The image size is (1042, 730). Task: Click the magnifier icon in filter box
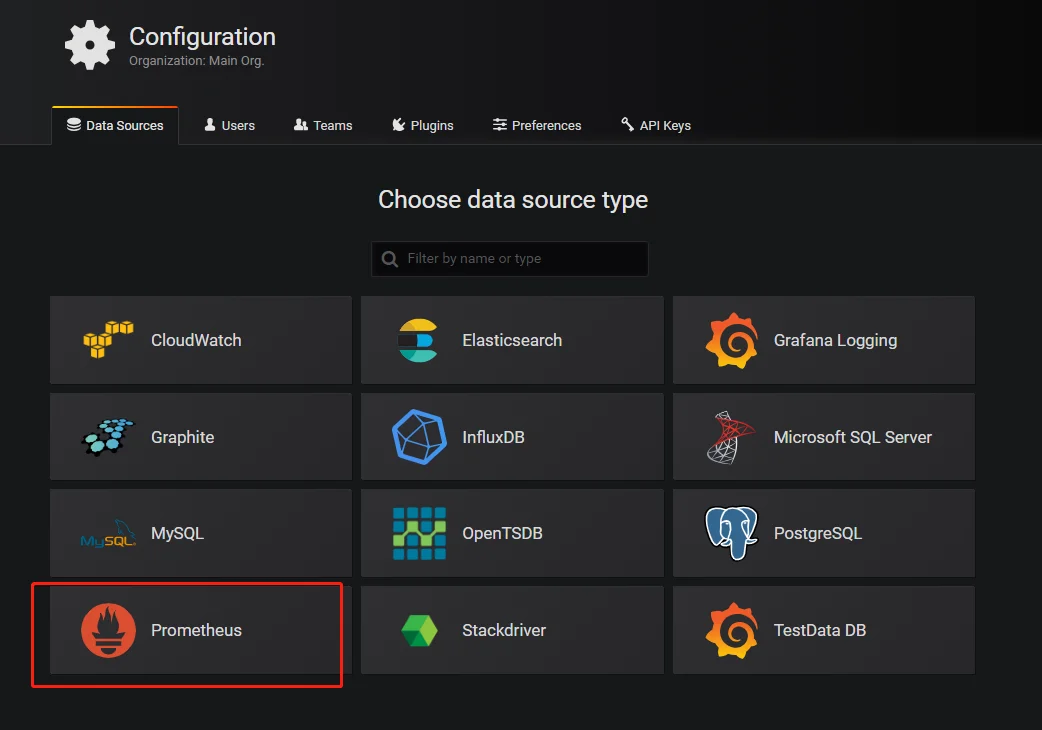pos(390,258)
